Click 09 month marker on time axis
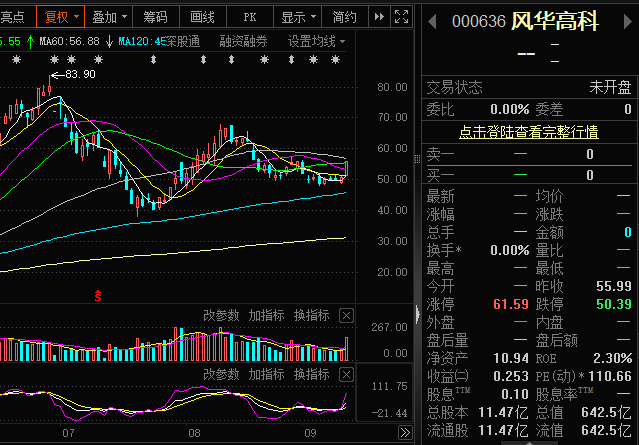Viewport: 639px width, 445px height. point(310,433)
